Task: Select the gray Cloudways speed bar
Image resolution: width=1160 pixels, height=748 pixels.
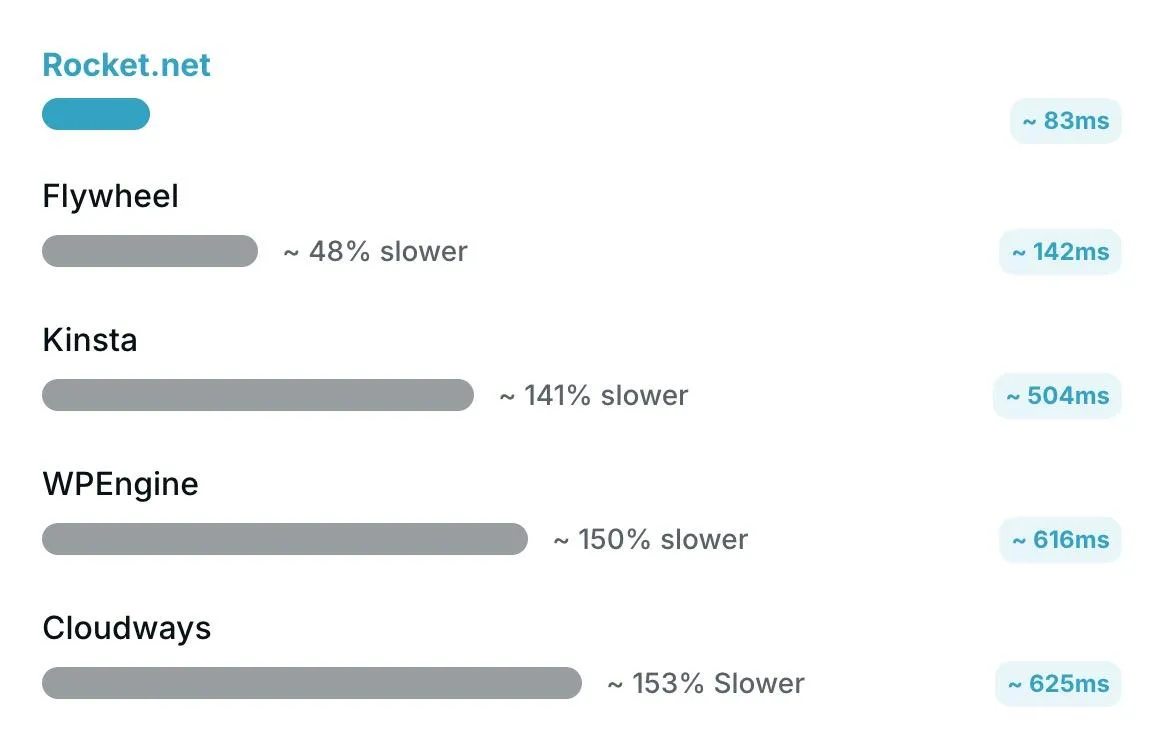Action: (x=312, y=683)
